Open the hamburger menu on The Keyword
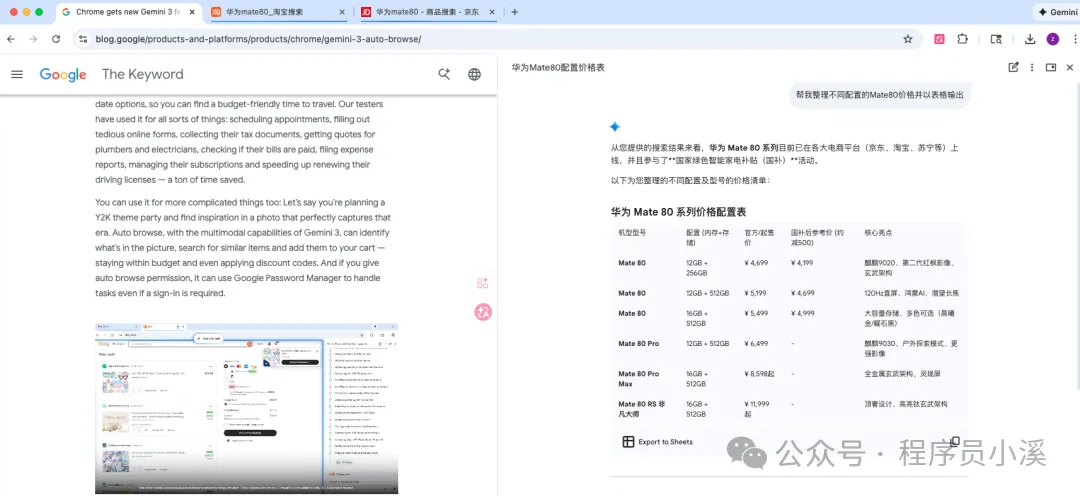1080x496 pixels. coord(17,74)
